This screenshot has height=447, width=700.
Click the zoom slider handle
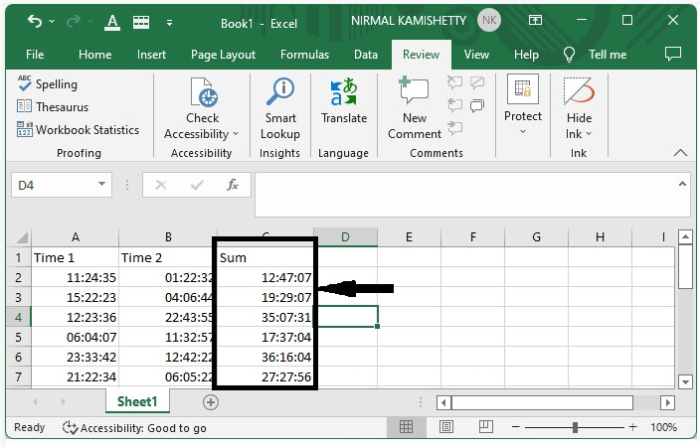click(x=575, y=427)
